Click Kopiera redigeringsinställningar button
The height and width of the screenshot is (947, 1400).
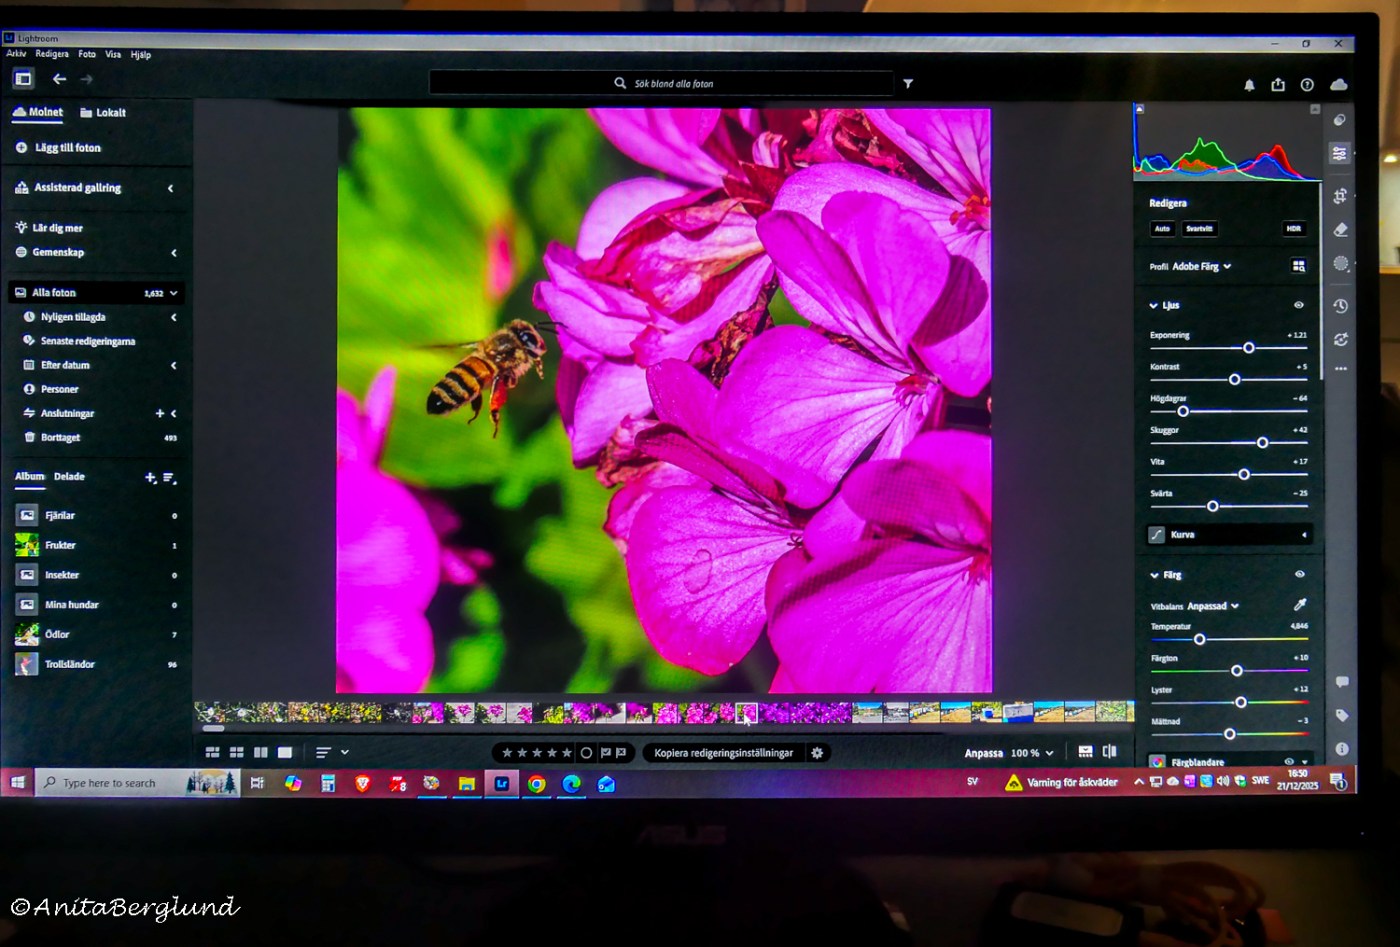click(723, 753)
